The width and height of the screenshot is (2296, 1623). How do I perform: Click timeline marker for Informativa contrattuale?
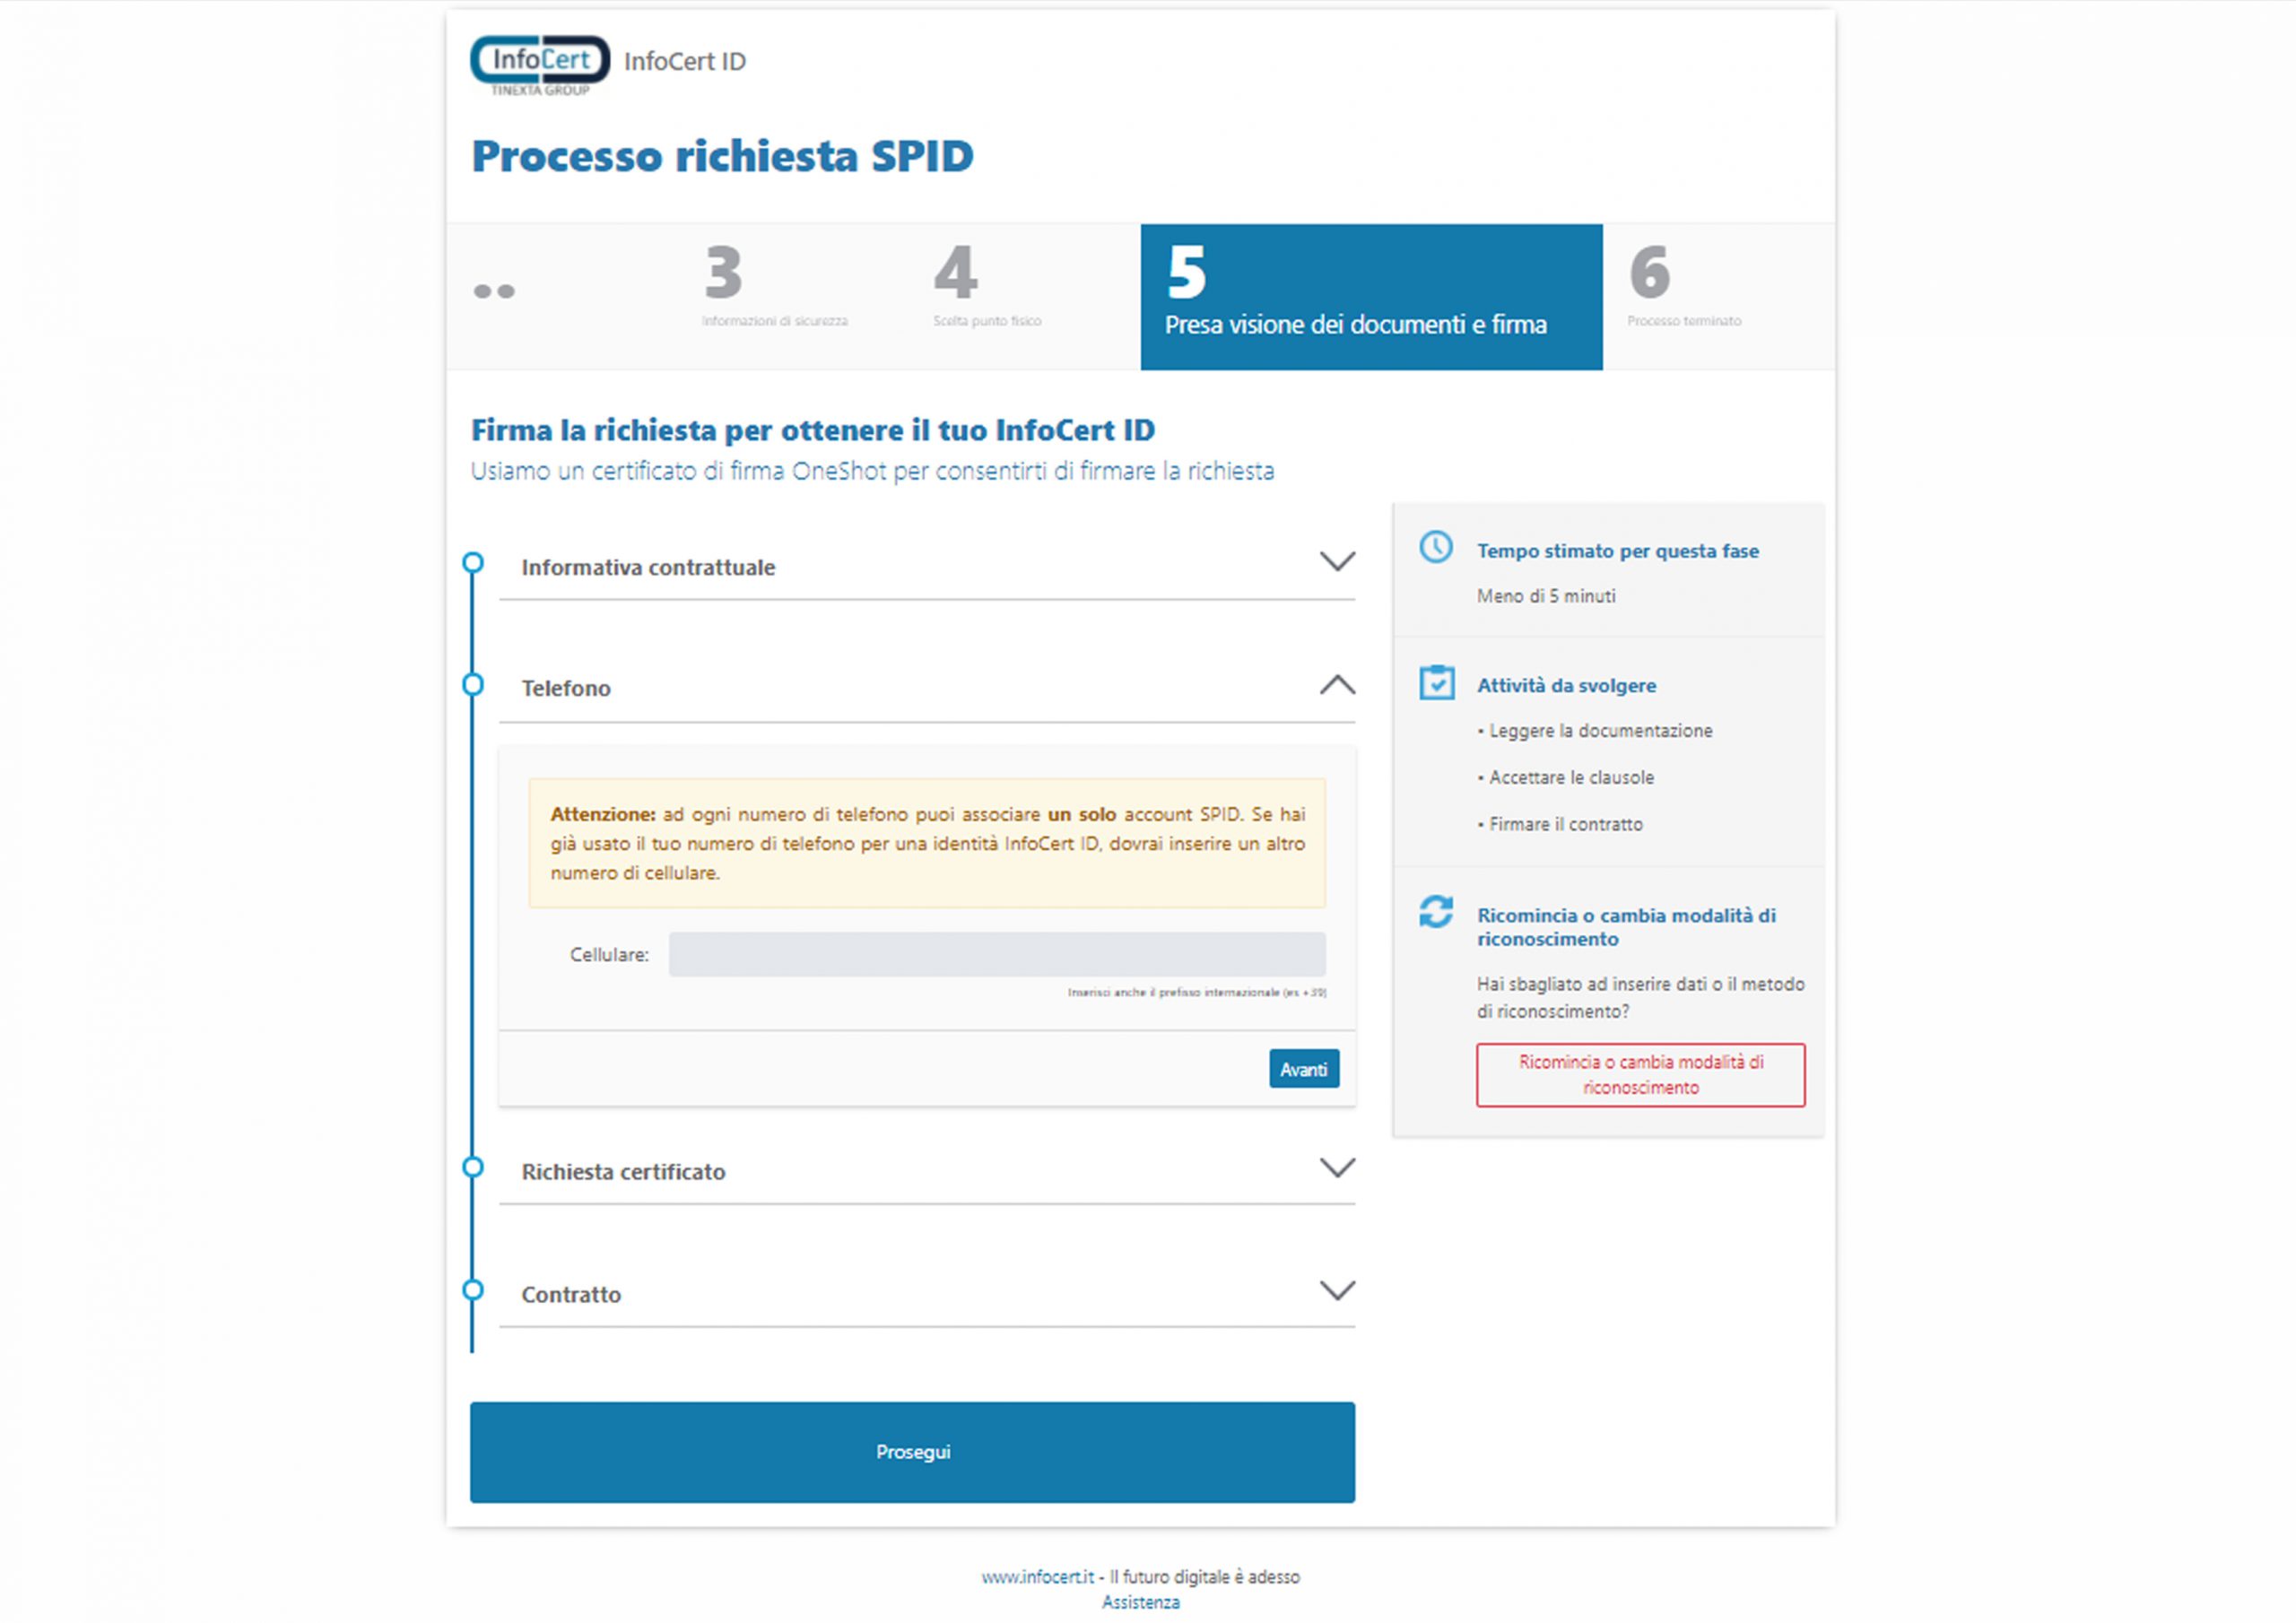[473, 563]
